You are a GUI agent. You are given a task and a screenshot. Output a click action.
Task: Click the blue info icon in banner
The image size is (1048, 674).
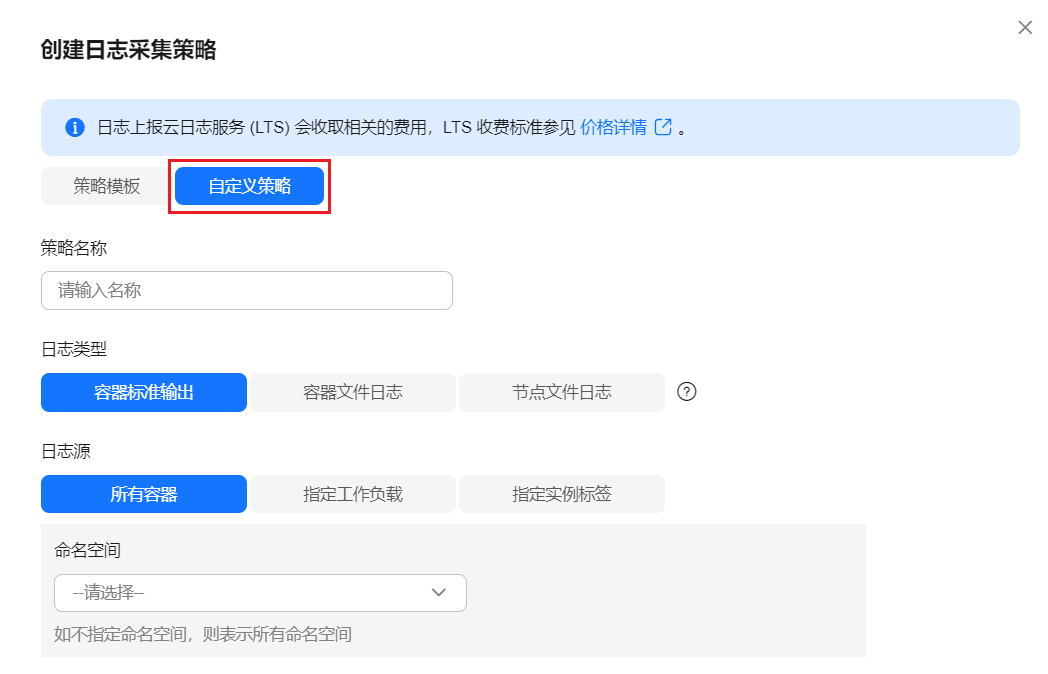[x=75, y=127]
